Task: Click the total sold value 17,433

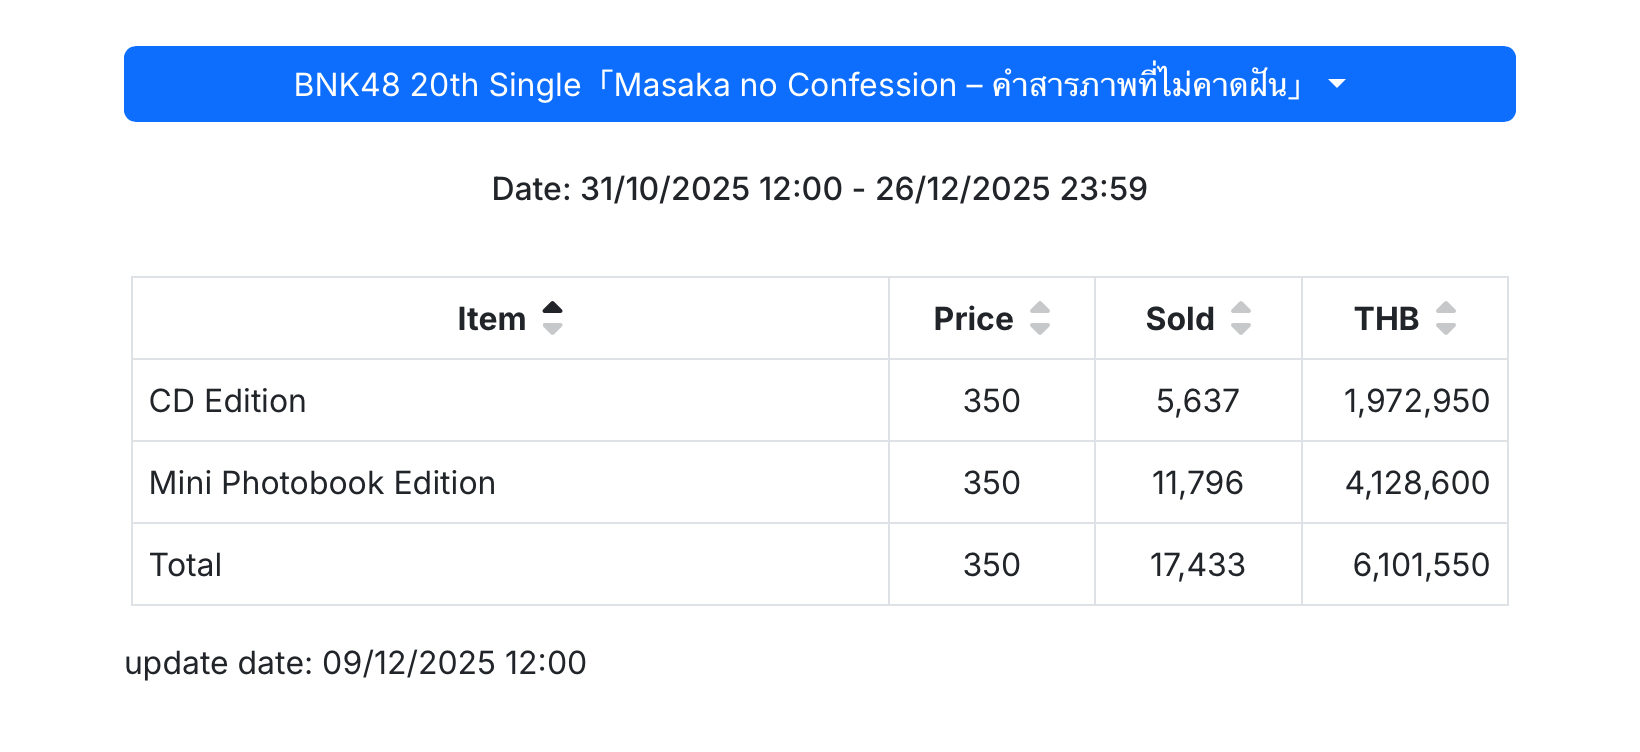Action: tap(1198, 565)
